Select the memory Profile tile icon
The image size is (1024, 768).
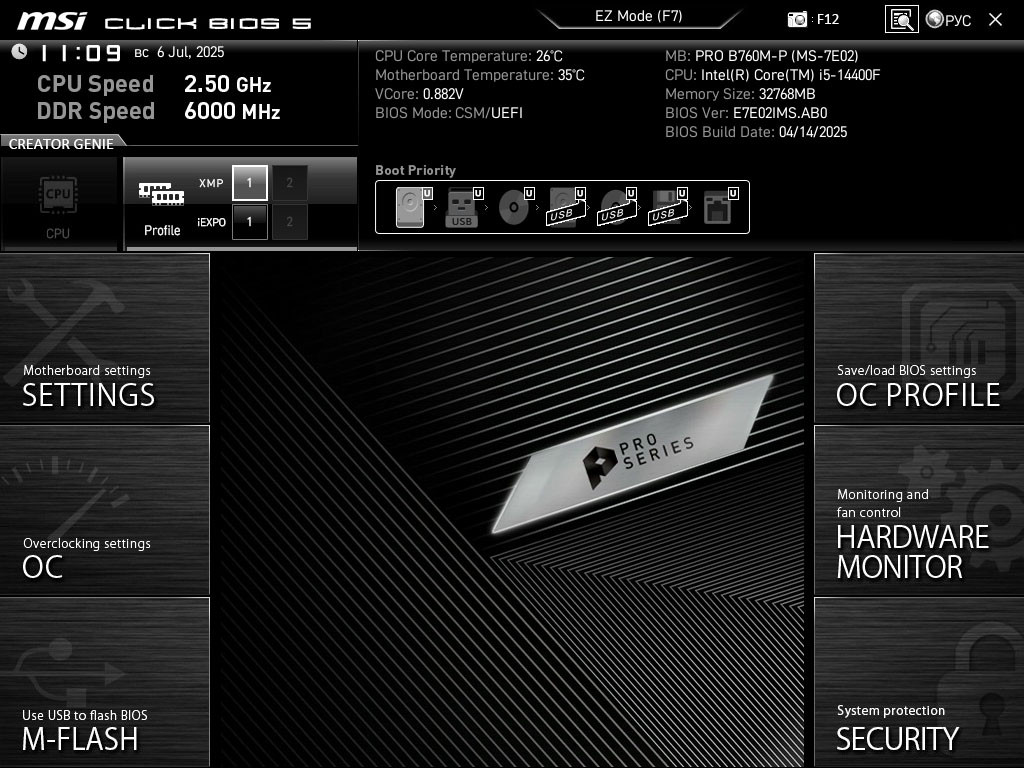[x=161, y=193]
